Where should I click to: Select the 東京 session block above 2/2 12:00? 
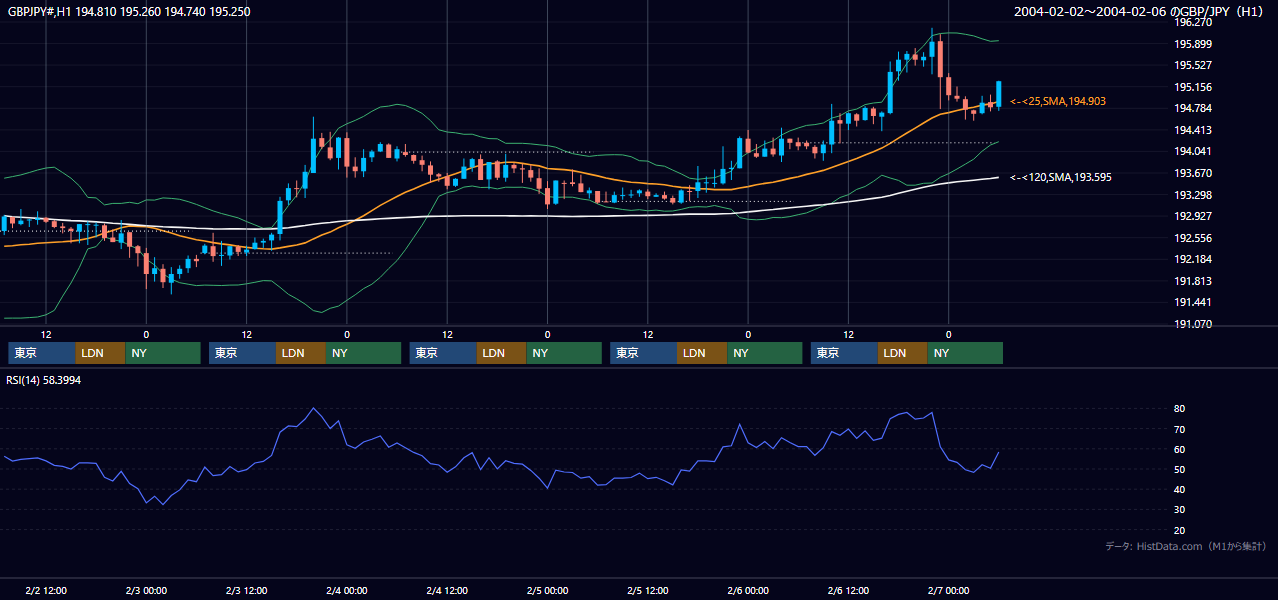tap(41, 353)
